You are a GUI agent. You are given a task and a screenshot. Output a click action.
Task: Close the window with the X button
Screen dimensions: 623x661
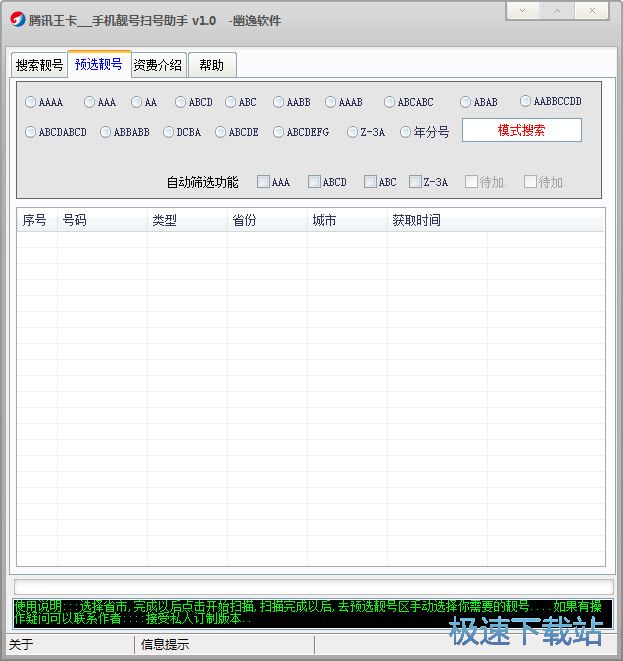[592, 11]
